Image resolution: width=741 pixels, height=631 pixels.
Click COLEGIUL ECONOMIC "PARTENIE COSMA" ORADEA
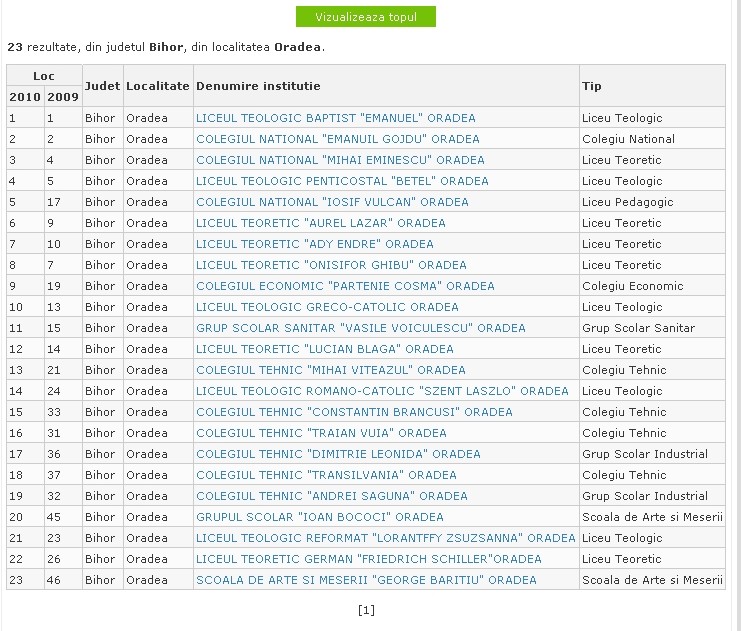coord(345,286)
